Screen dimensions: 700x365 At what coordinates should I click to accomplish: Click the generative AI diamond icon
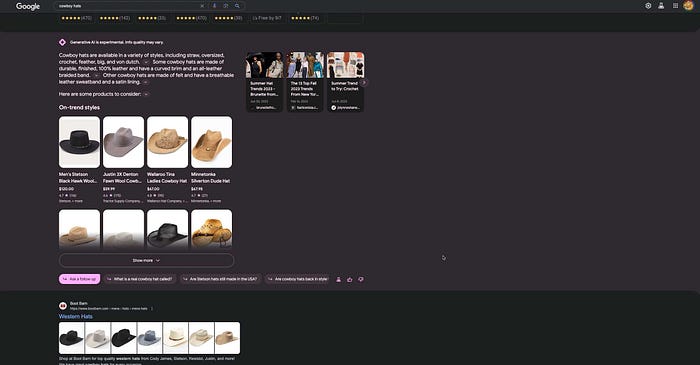62,42
